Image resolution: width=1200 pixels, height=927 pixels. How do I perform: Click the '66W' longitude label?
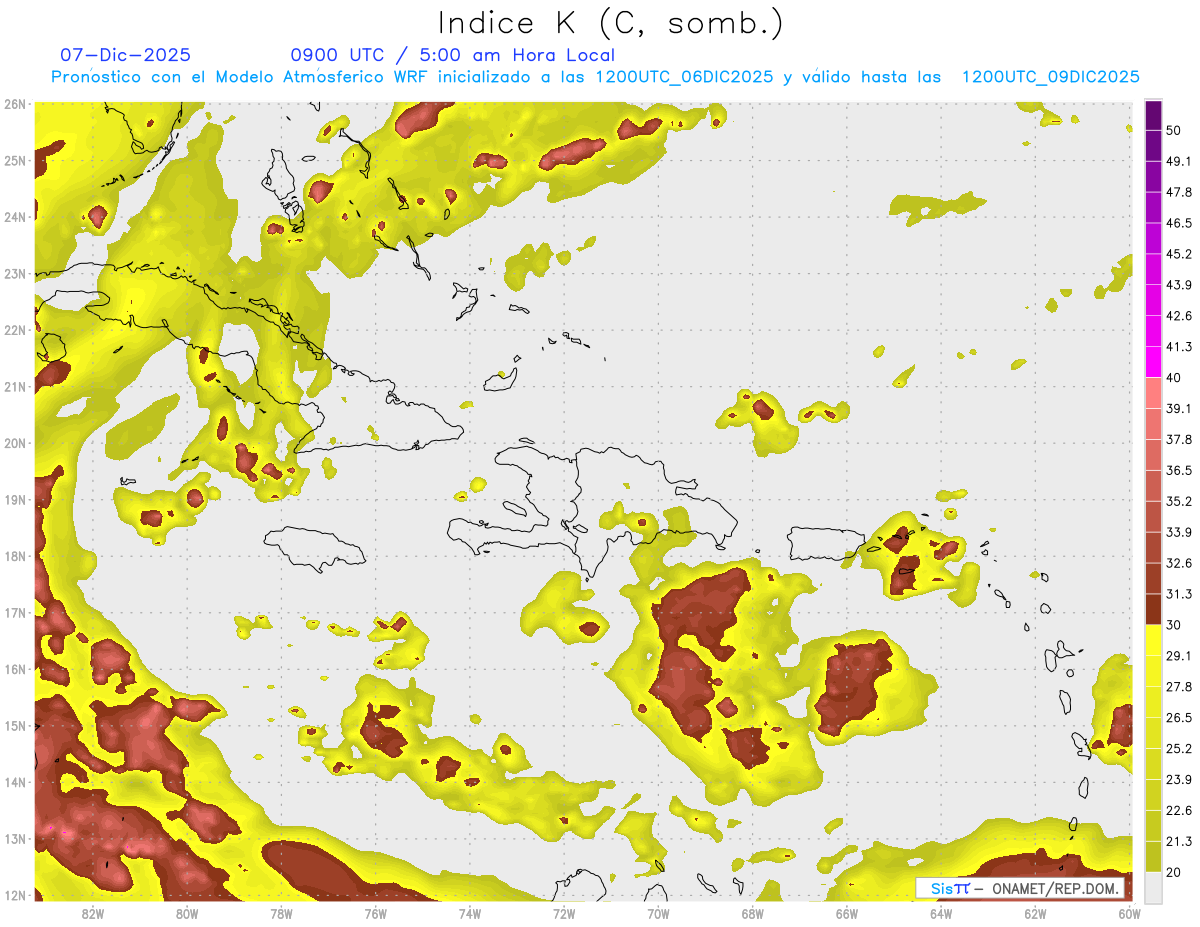pyautogui.click(x=847, y=913)
